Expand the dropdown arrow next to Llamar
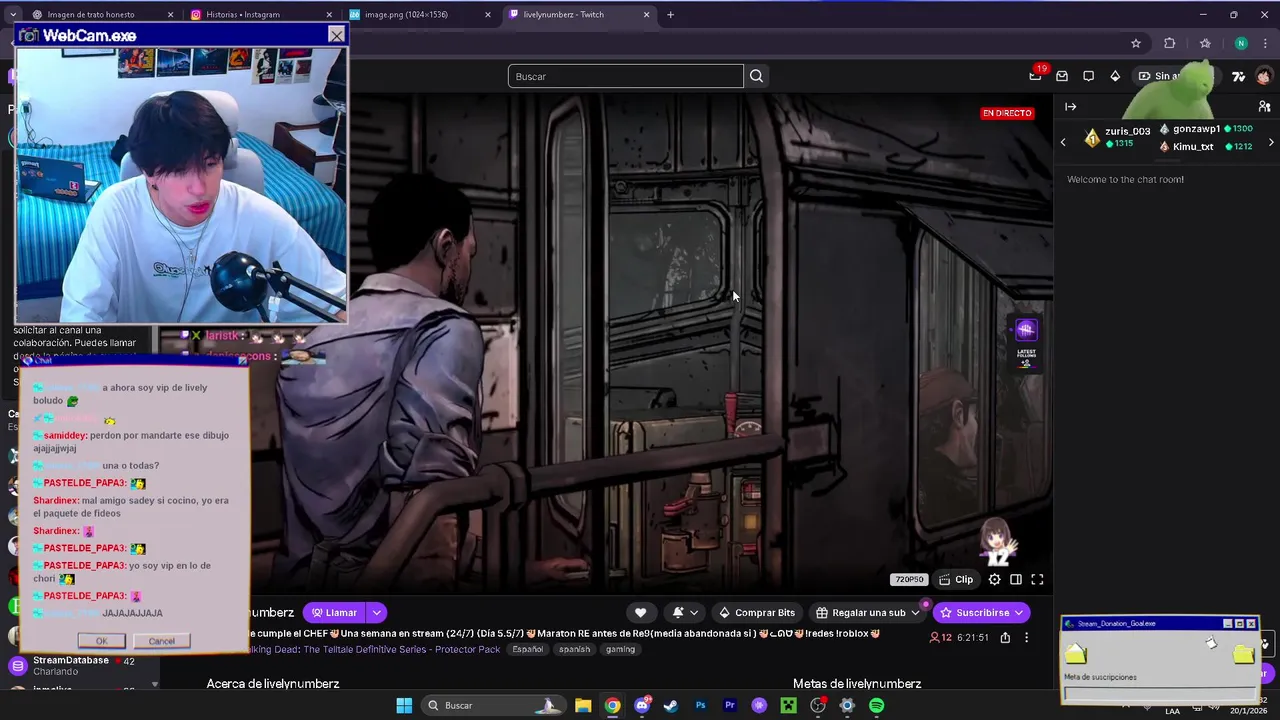 point(377,612)
